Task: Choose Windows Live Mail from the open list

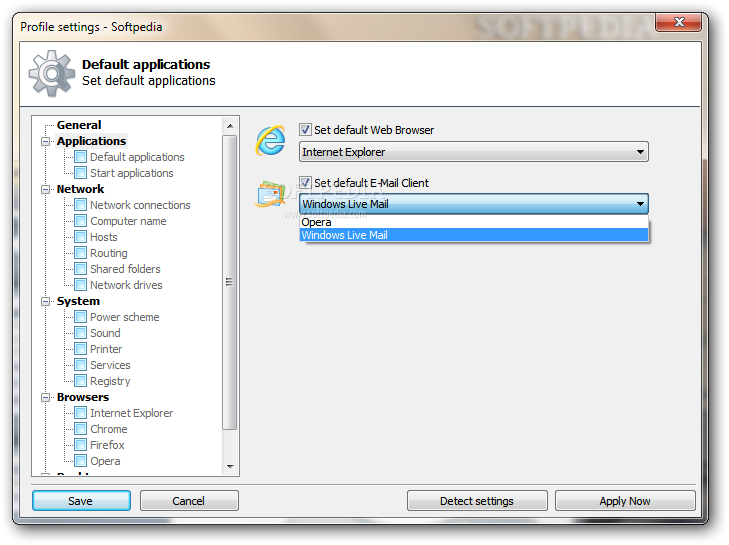Action: [474, 235]
